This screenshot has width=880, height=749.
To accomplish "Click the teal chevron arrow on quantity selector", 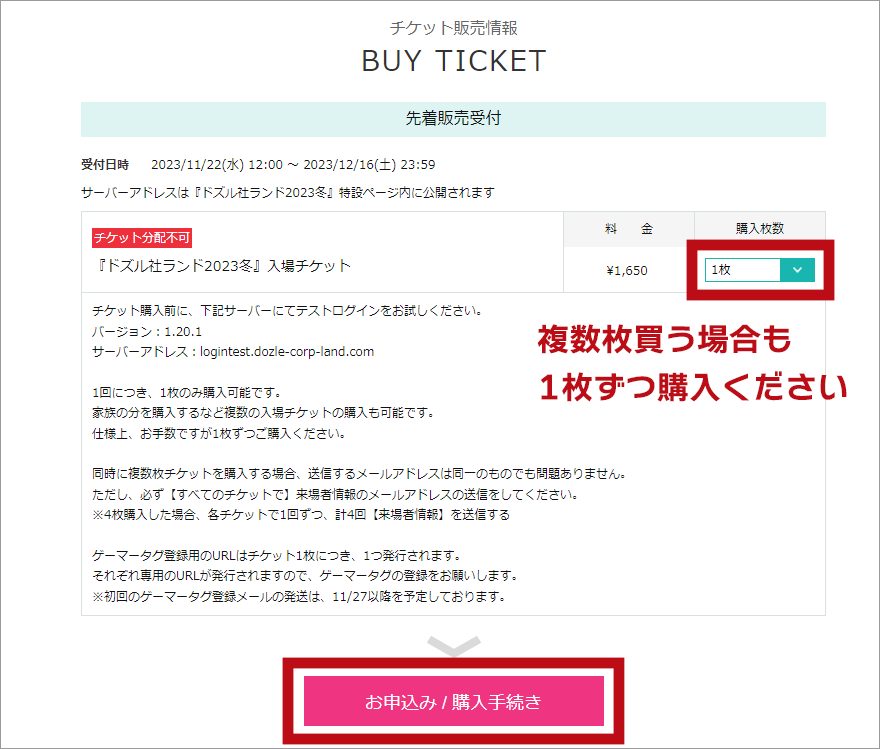I will pos(797,270).
